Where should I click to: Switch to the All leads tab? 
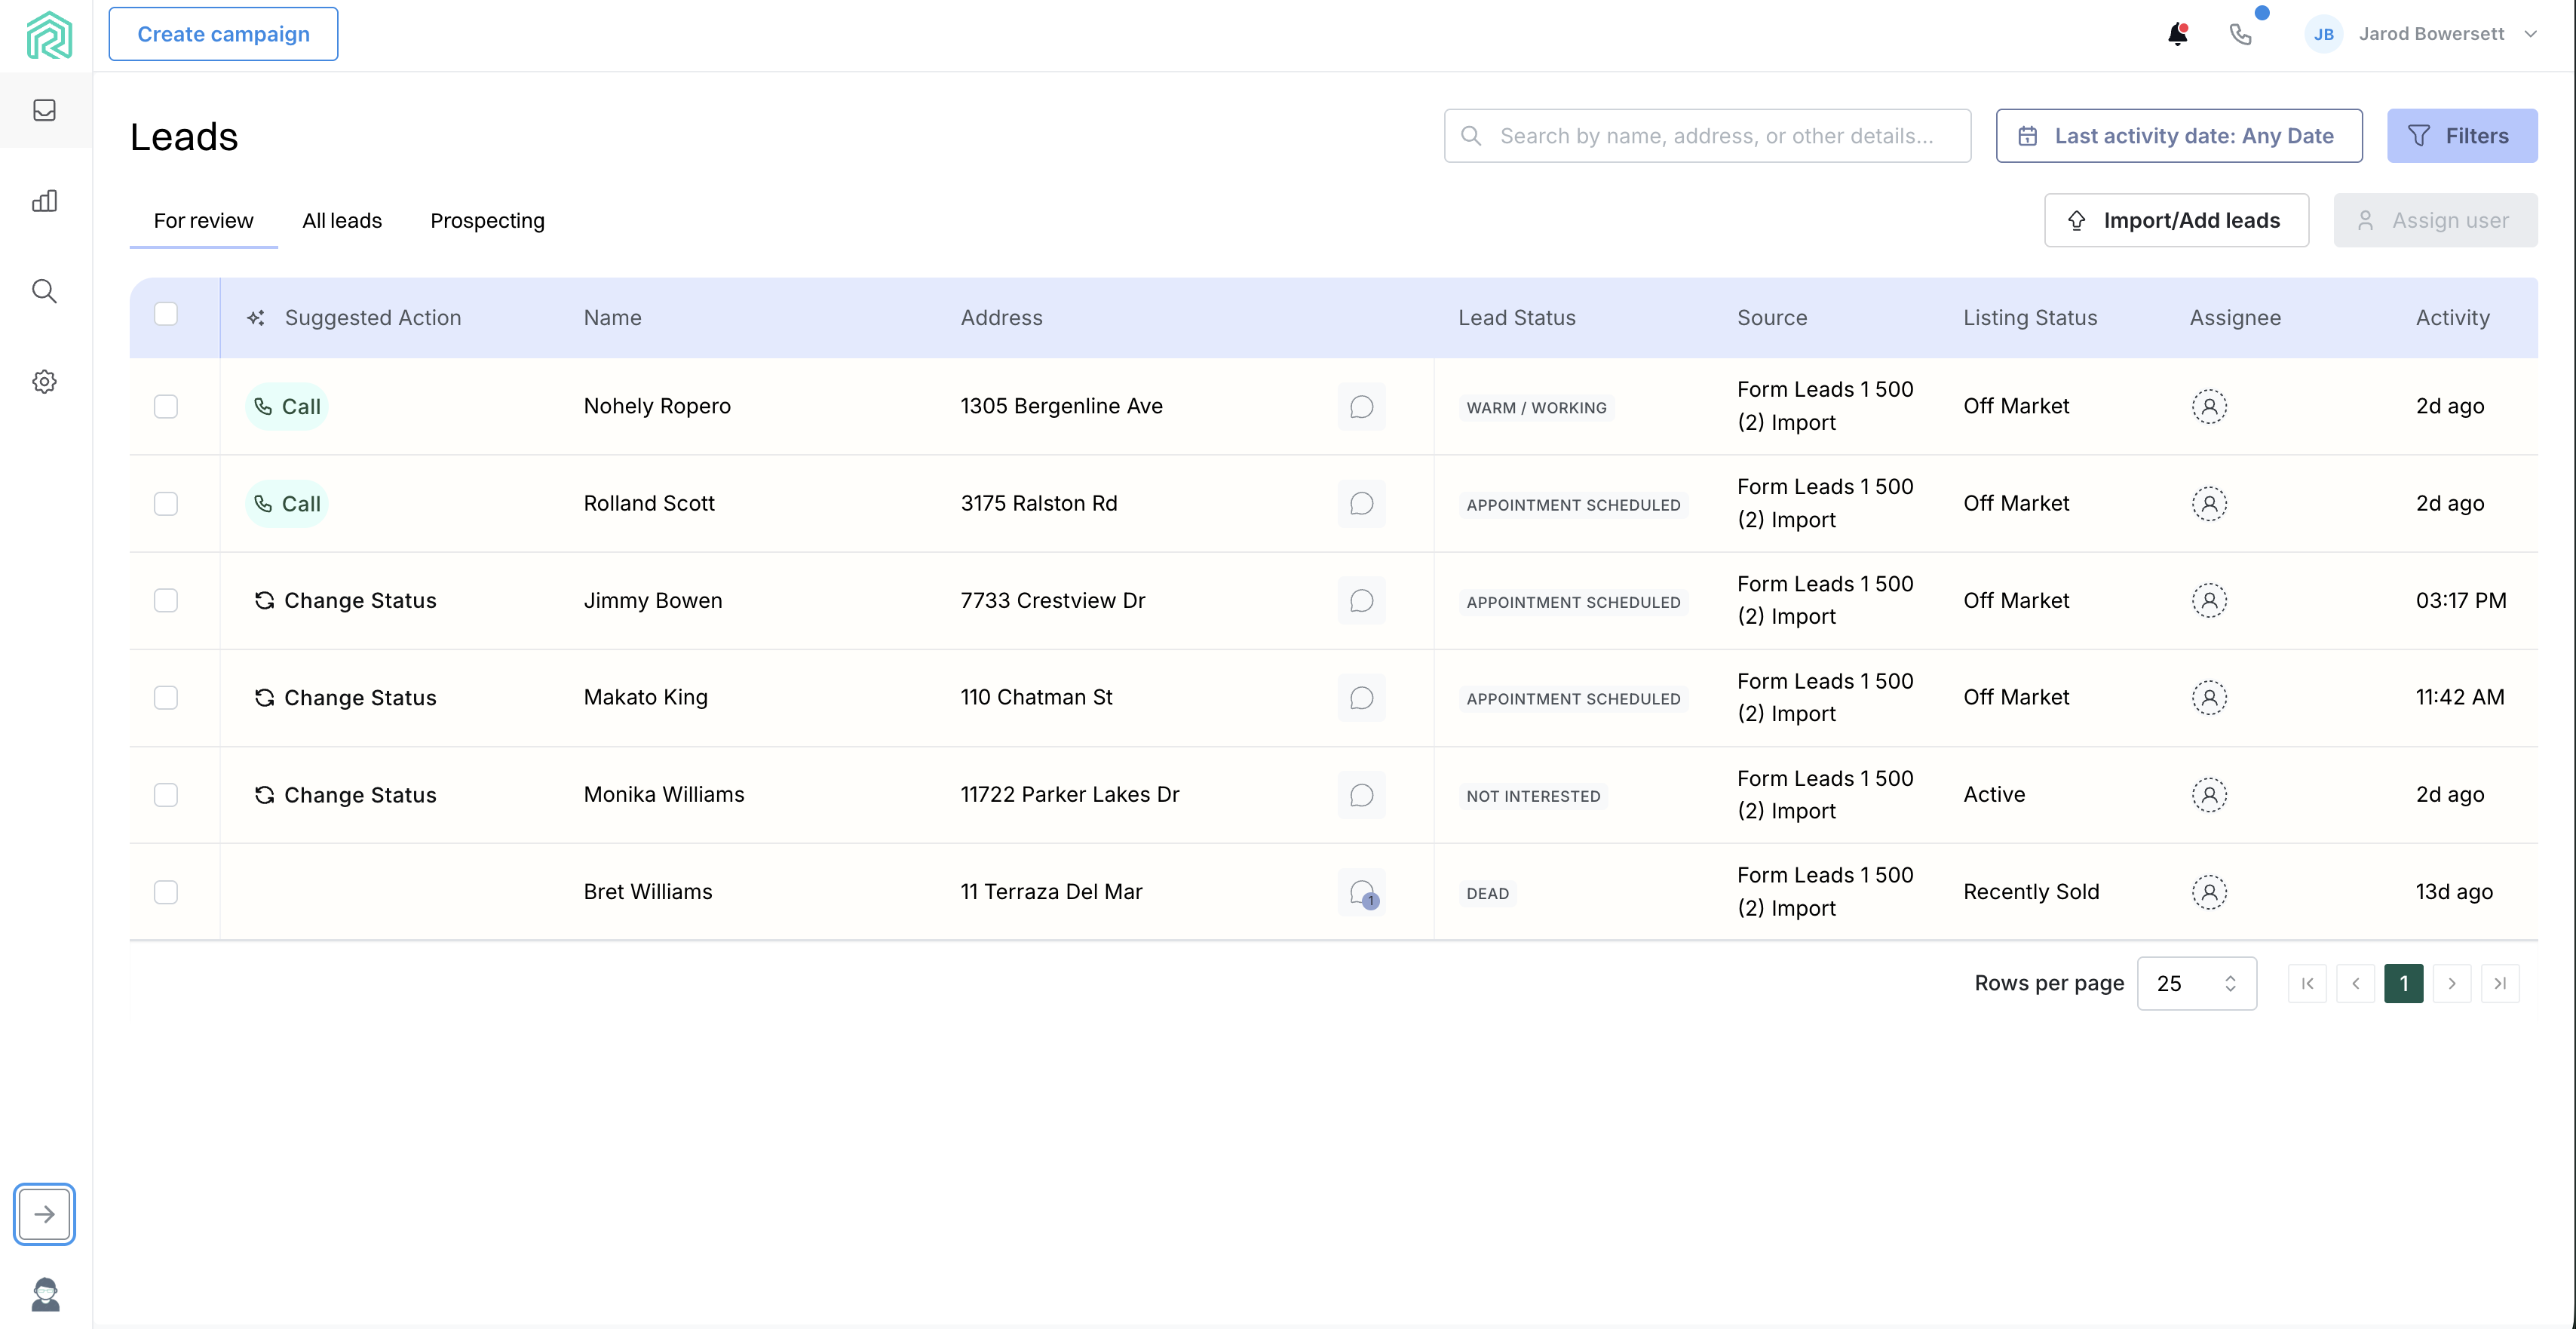click(342, 220)
